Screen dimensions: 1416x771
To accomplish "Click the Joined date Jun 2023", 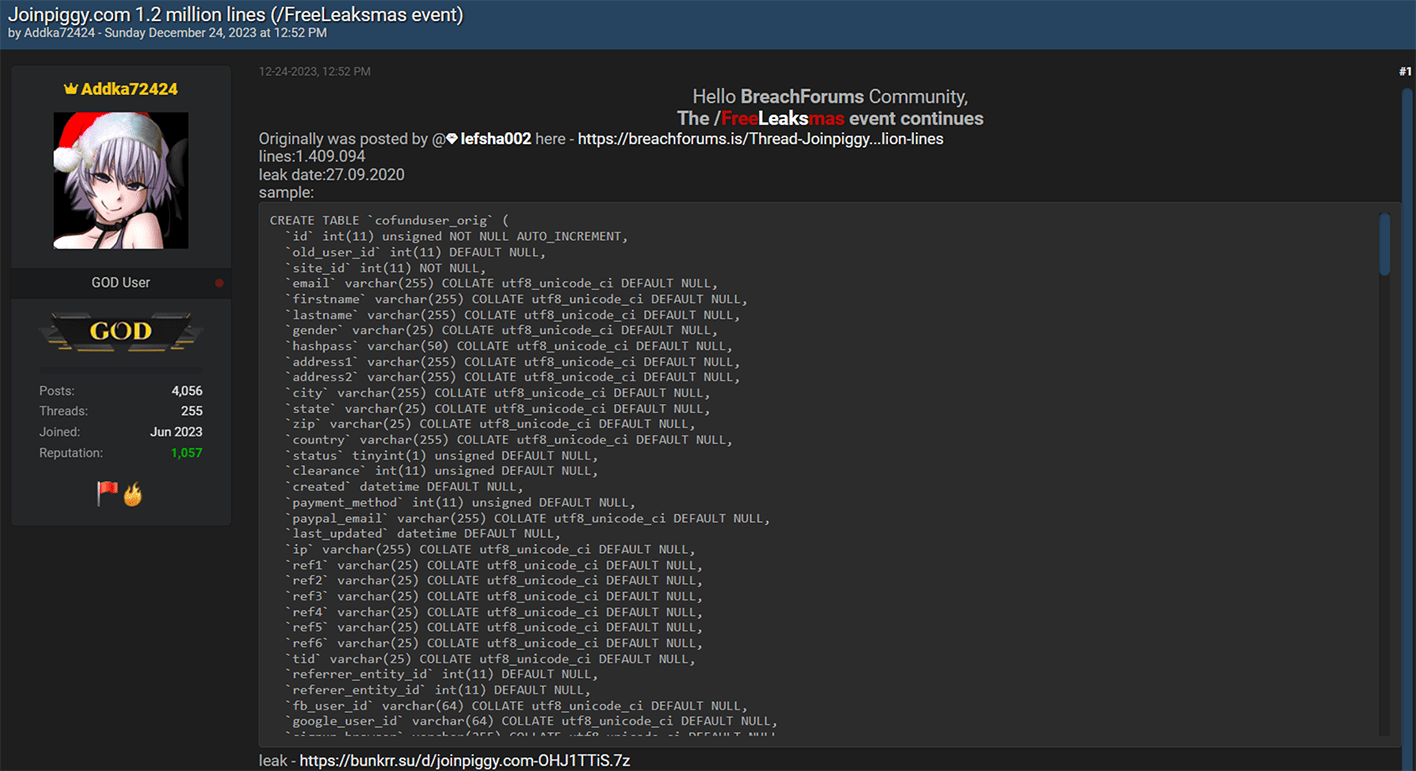I will pyautogui.click(x=176, y=432).
